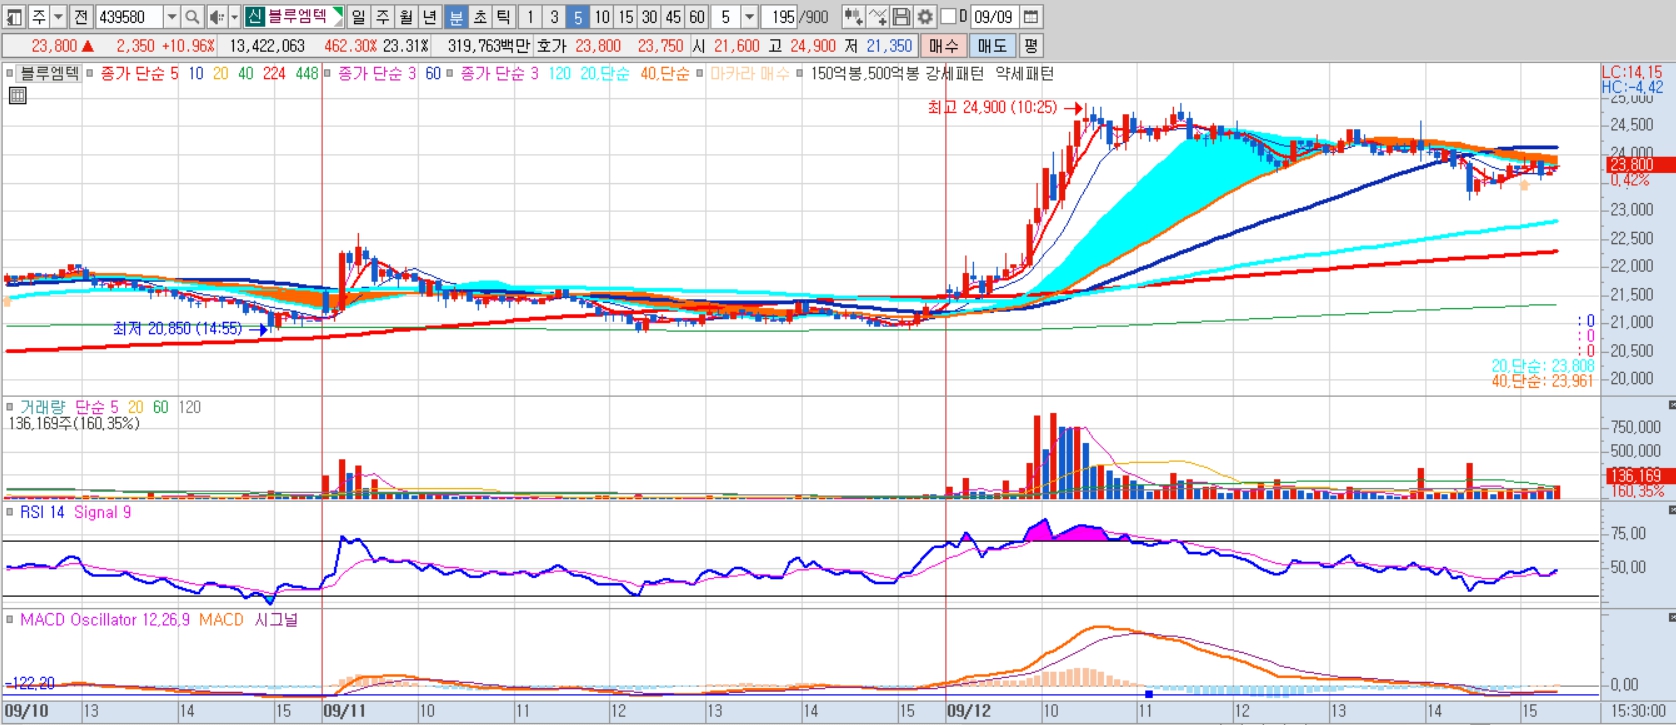Screen dimensions: 1676x725
Task: Toggle the 종가 단순 3 120 indicator marker
Action: click(450, 73)
